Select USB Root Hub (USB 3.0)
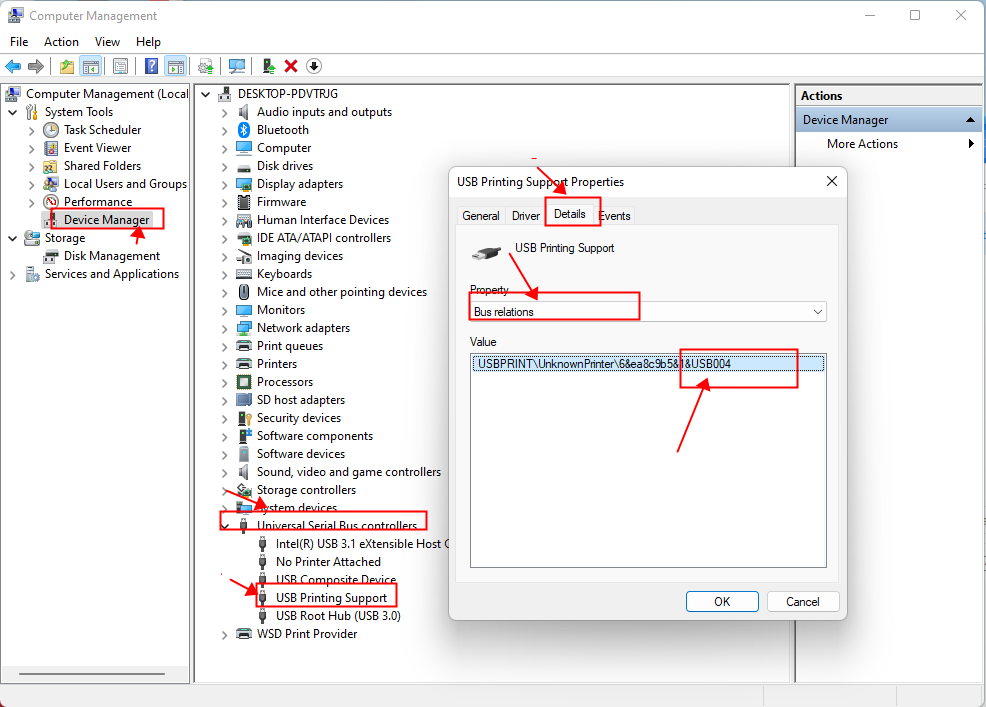 [341, 616]
